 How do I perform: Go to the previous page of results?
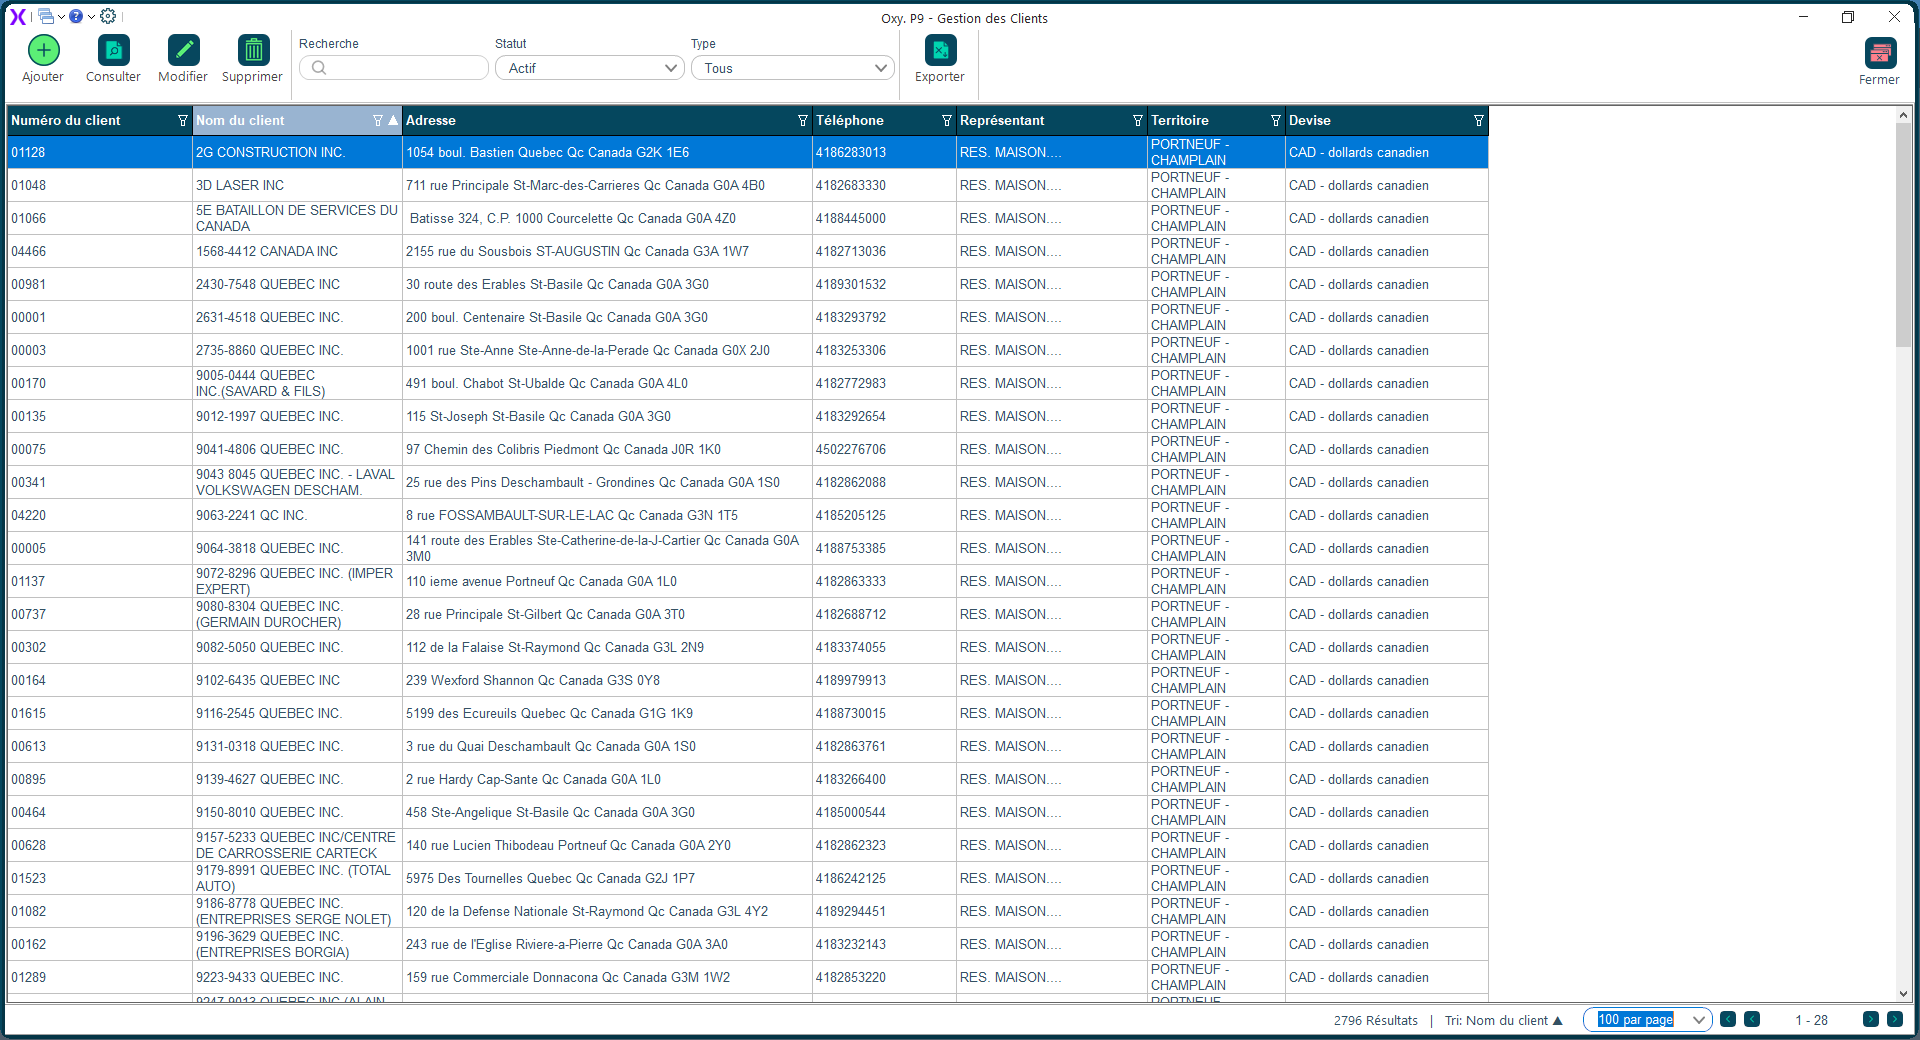click(1752, 1019)
